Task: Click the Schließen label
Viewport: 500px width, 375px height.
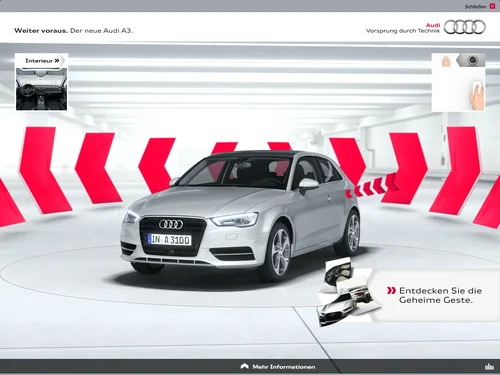Action: click(x=476, y=7)
